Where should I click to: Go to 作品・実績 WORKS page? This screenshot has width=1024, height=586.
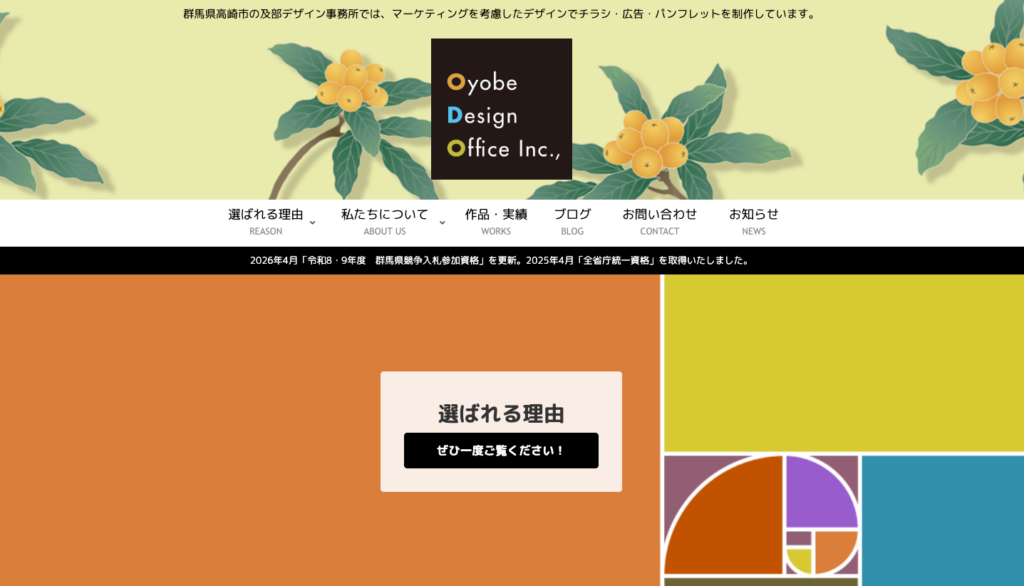[496, 222]
